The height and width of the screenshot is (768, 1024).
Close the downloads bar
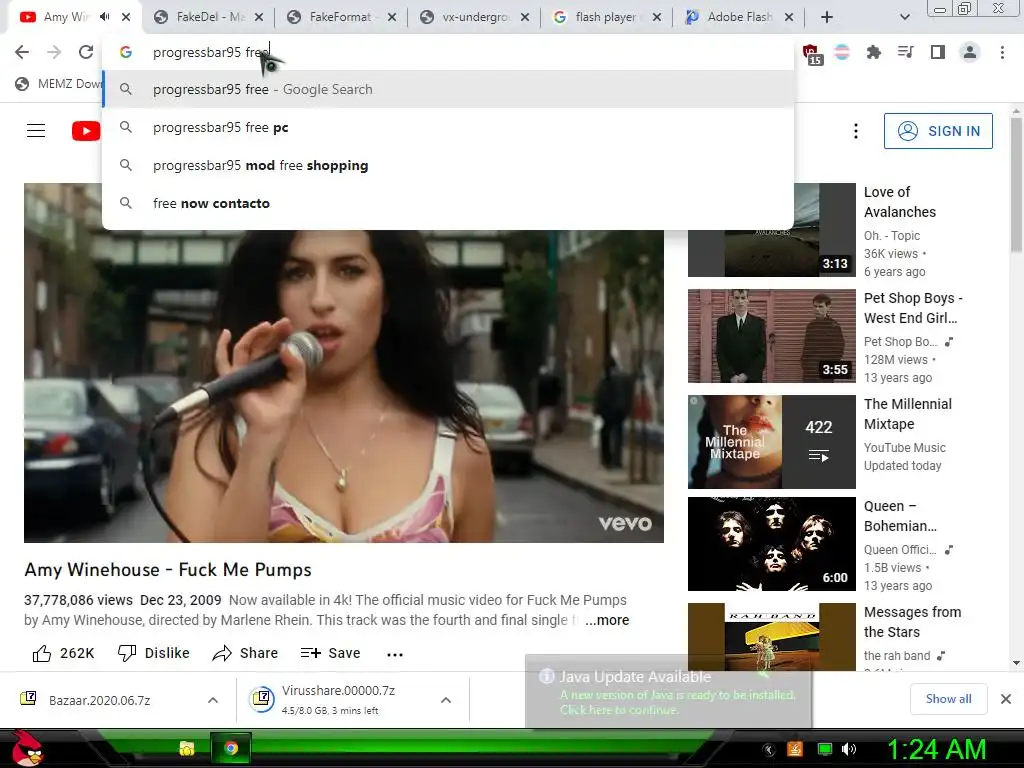(x=1006, y=699)
